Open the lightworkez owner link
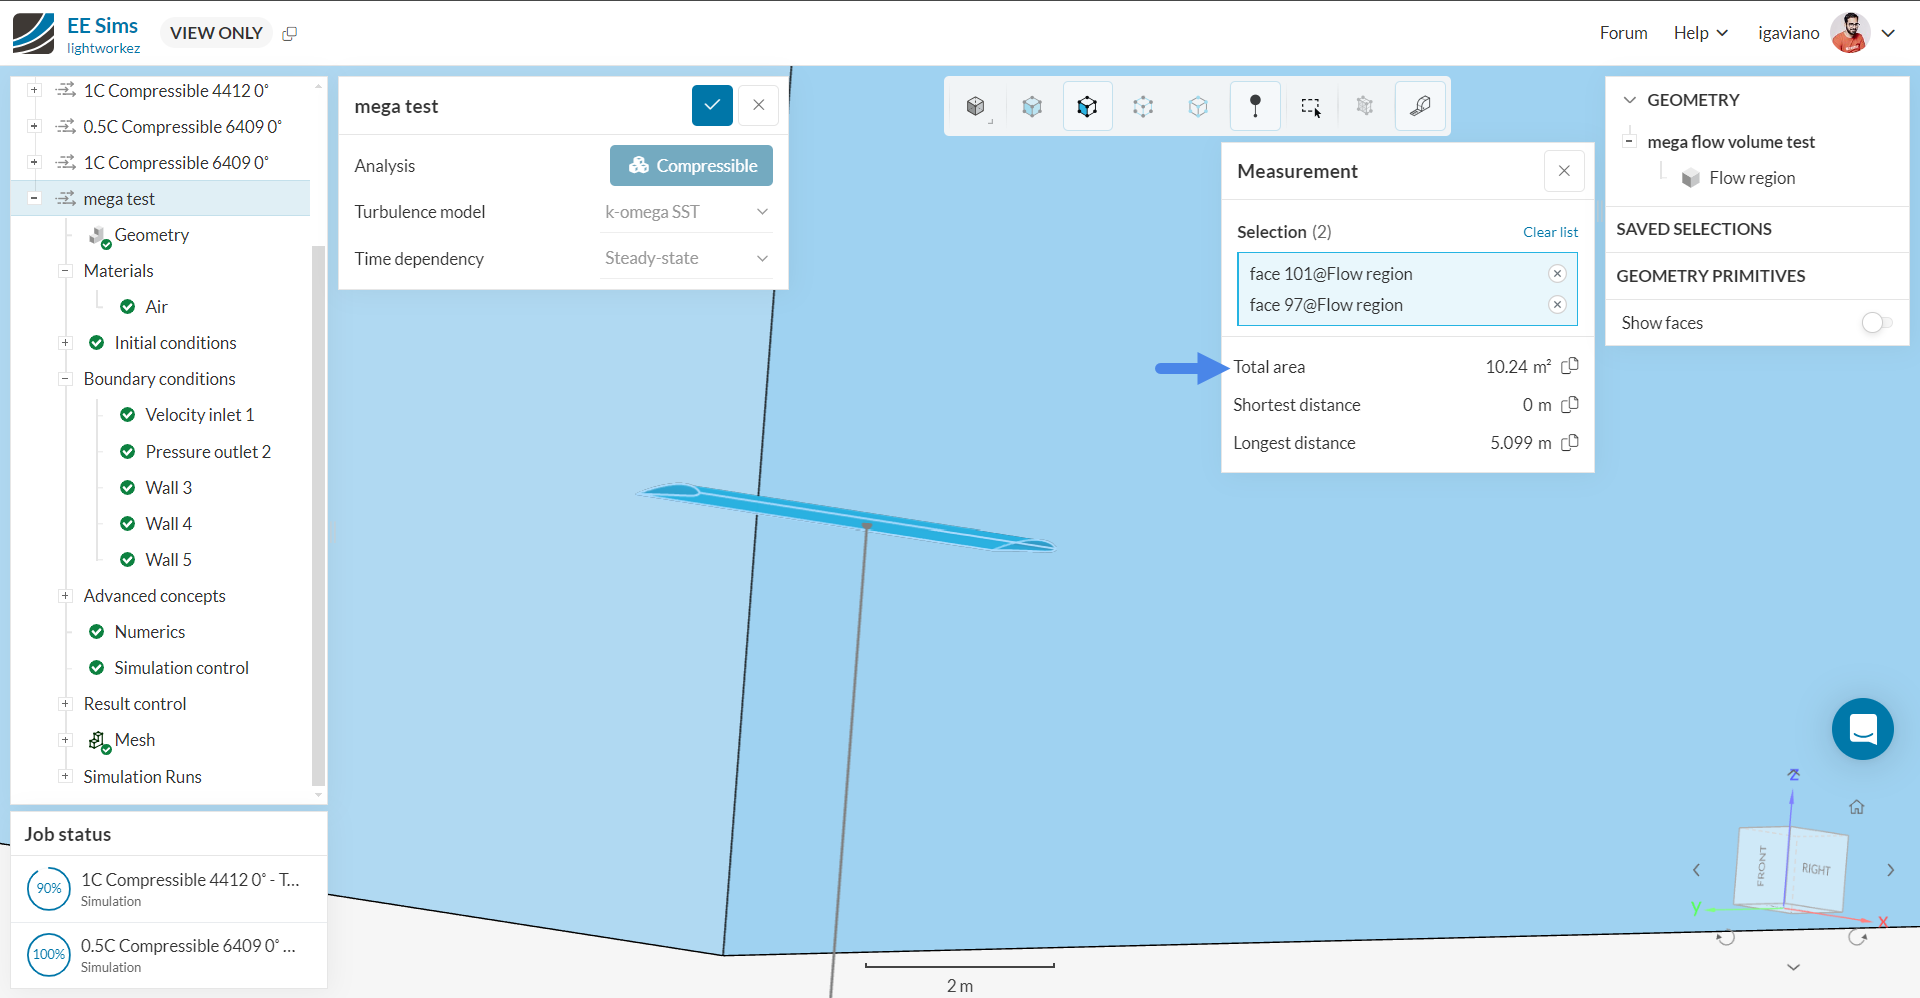The image size is (1920, 998). (x=103, y=48)
